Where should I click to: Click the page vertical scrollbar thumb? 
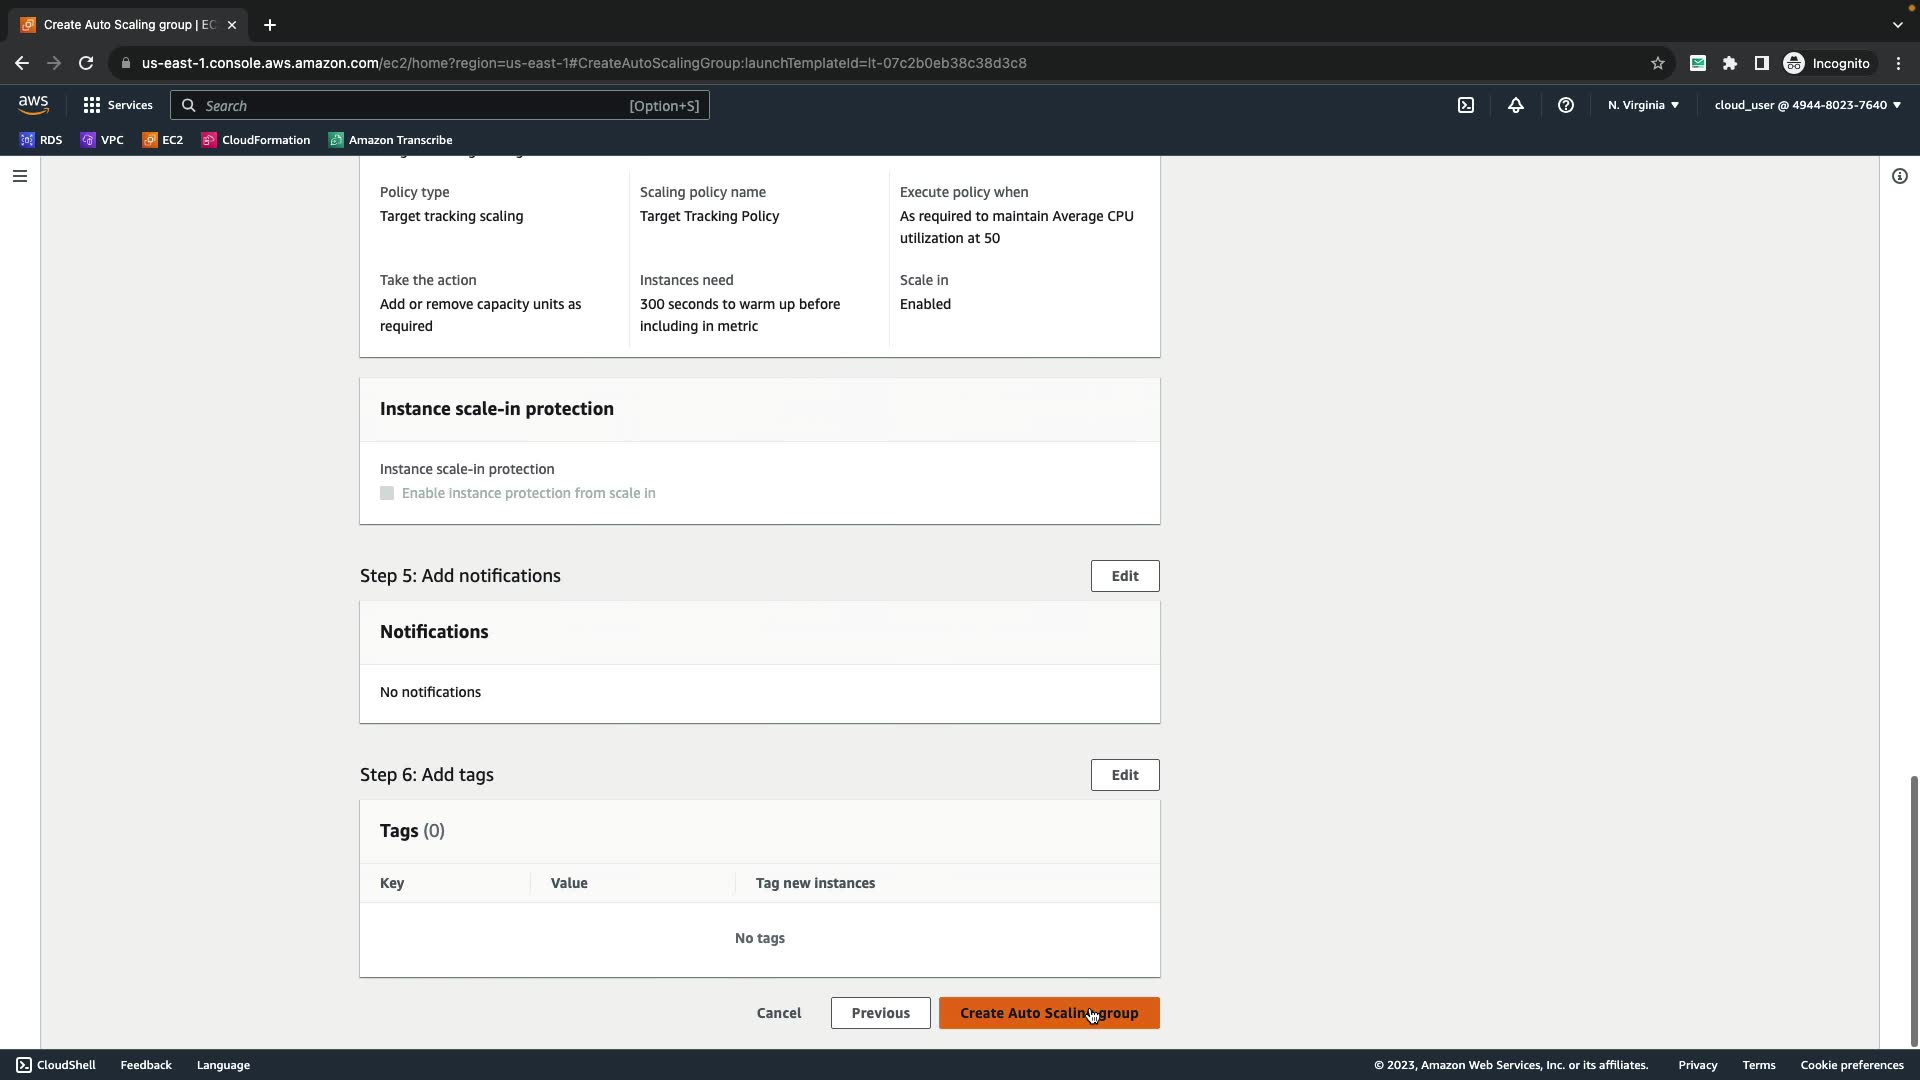1913,910
